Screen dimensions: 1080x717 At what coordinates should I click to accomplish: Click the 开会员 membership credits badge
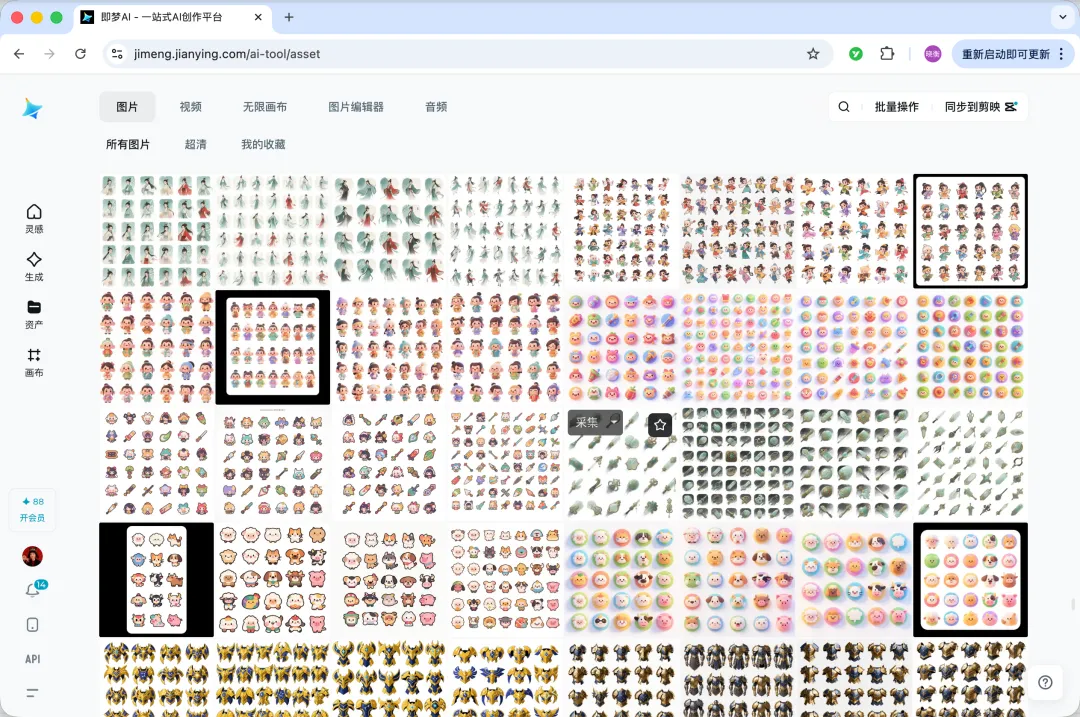32,510
